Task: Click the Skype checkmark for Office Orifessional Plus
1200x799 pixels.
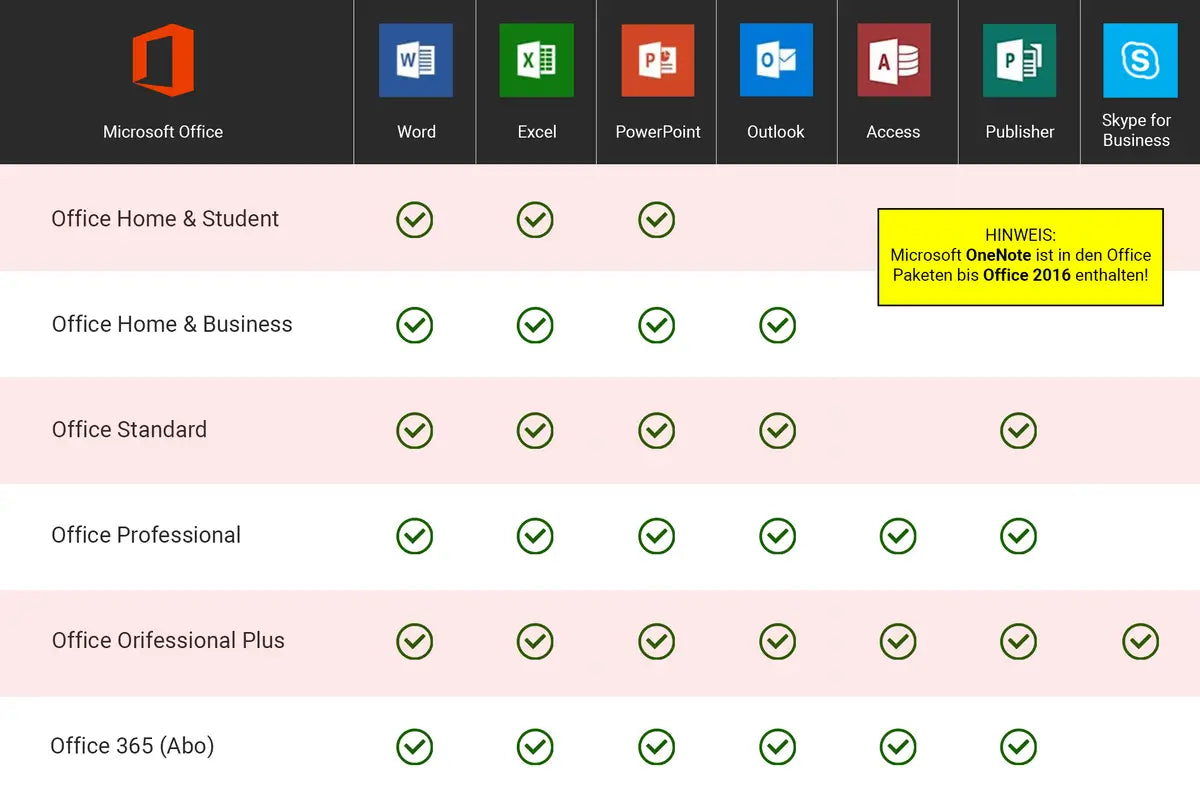Action: [x=1140, y=641]
